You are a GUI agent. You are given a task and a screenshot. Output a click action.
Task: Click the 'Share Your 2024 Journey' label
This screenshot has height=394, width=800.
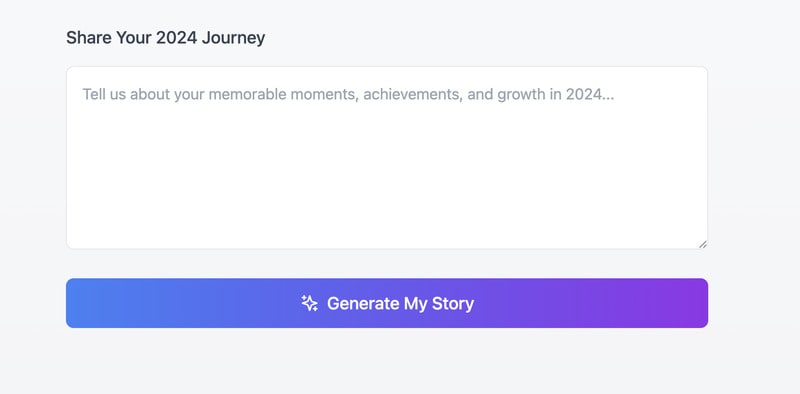[166, 38]
